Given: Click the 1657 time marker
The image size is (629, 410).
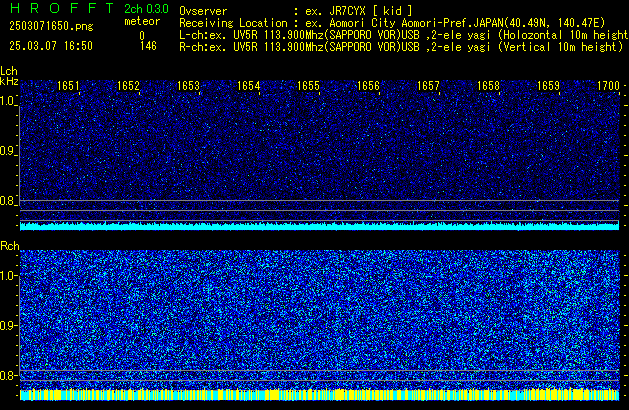Looking at the screenshot, I should click(x=428, y=86).
